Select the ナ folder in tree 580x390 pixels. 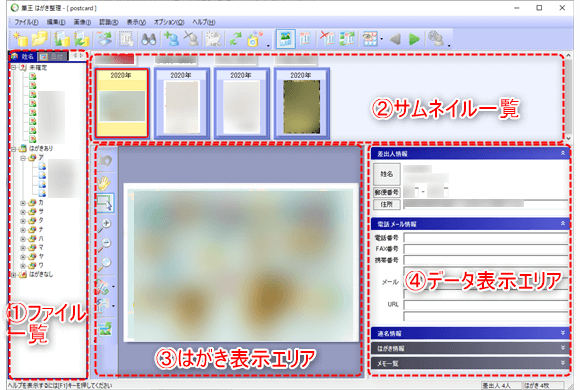36,230
